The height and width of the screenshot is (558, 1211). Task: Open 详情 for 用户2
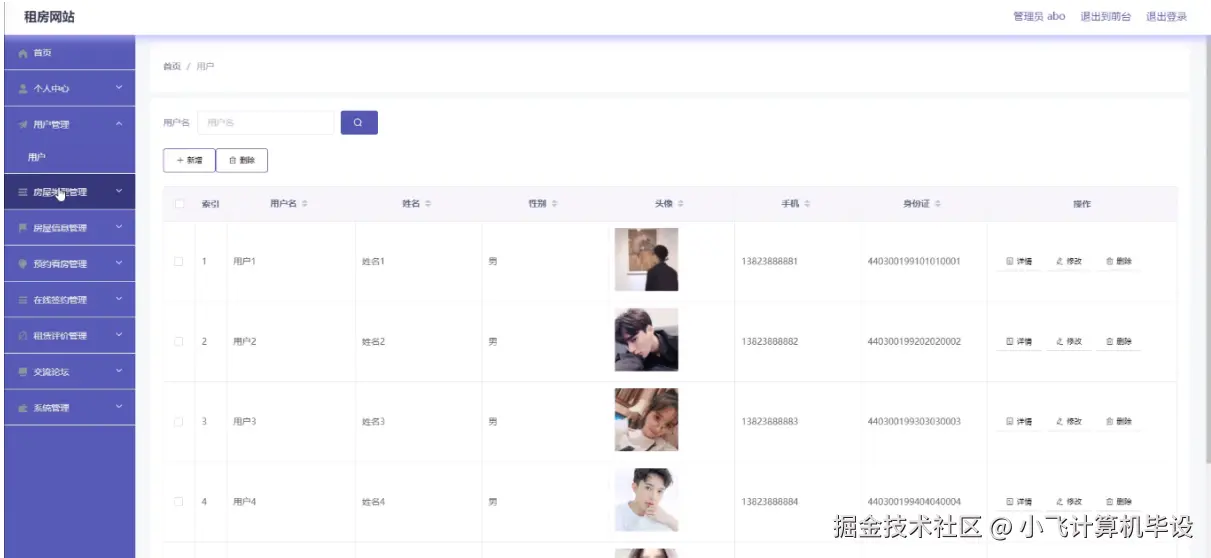pos(1019,341)
